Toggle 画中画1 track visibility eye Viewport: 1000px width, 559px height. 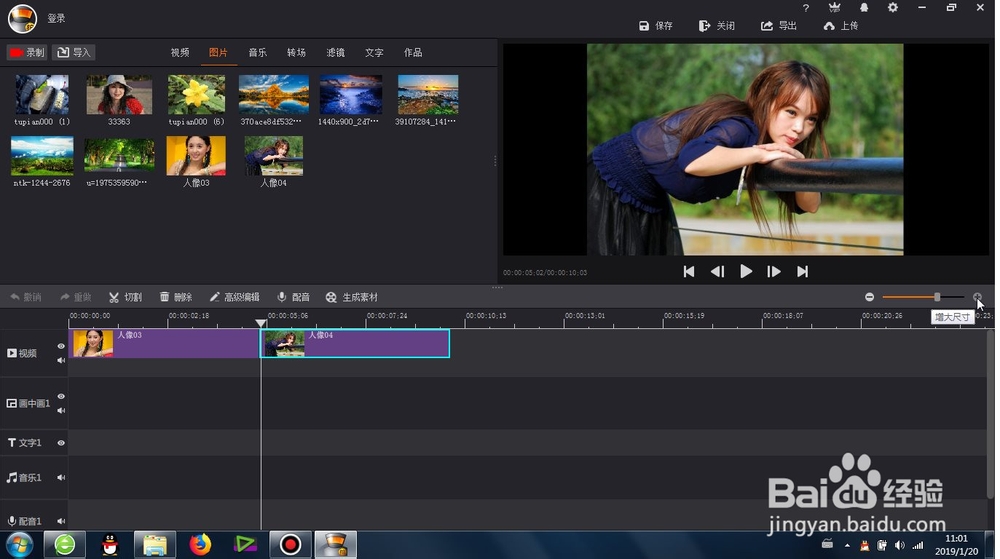click(61, 396)
